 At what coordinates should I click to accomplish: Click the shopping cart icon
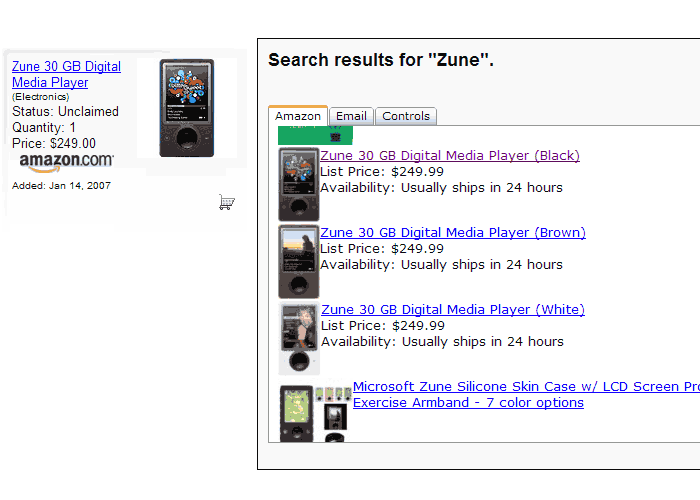227,202
